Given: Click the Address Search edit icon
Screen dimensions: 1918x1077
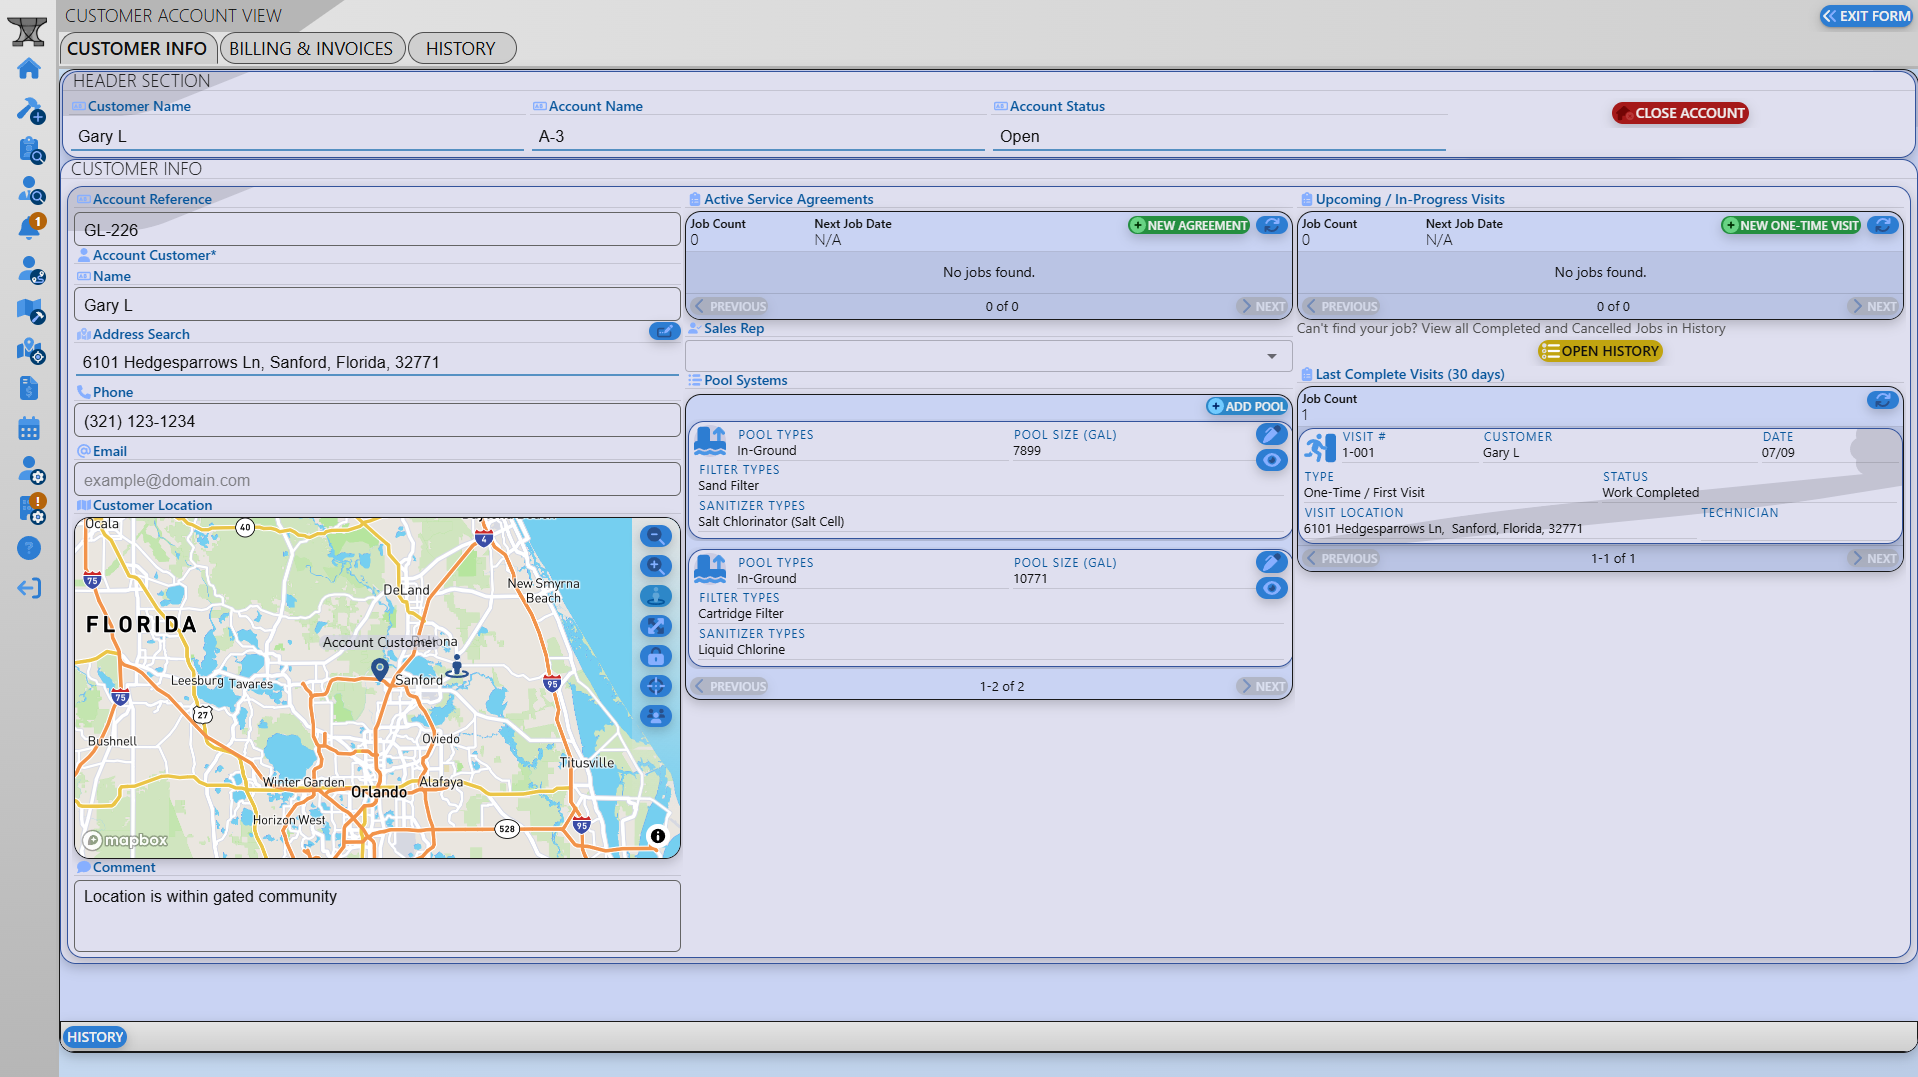Looking at the screenshot, I should click(664, 331).
